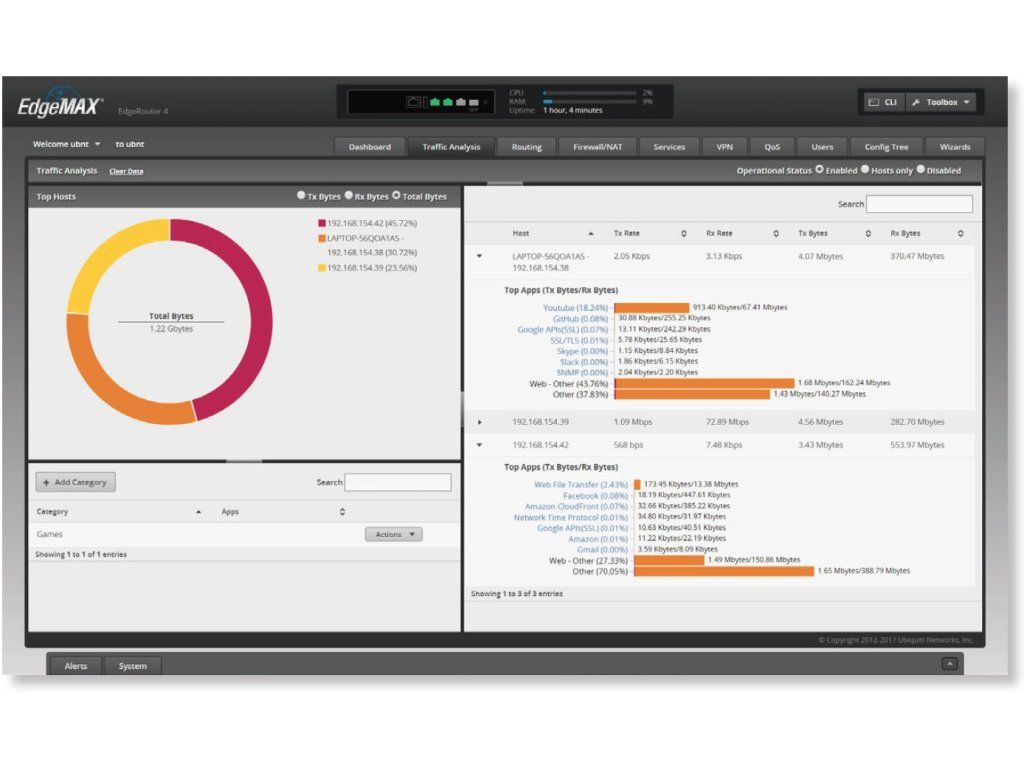The width and height of the screenshot is (1024, 768).
Task: Collapse the LAPTOP-56QOA1AS host row
Action: [479, 257]
